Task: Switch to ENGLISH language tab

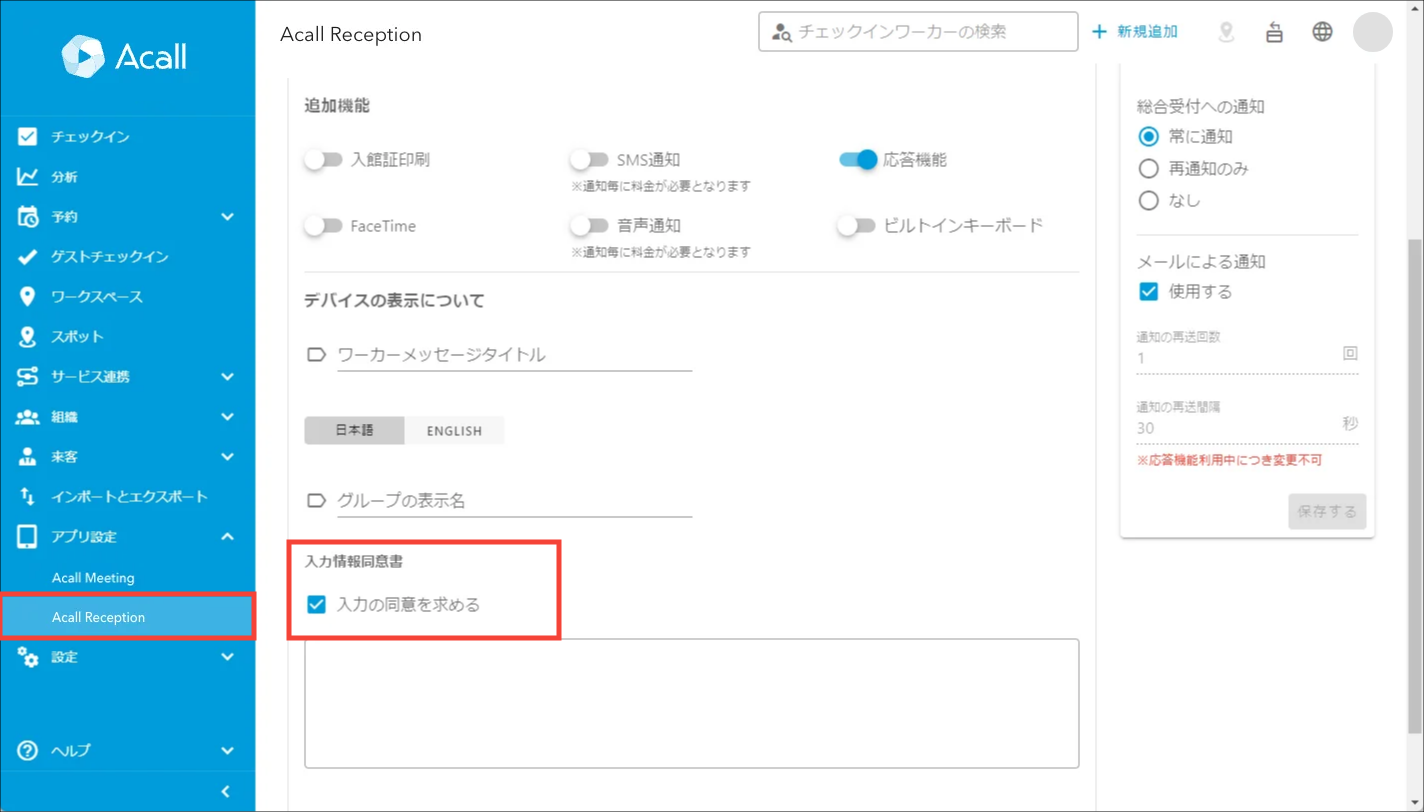Action: tap(454, 431)
